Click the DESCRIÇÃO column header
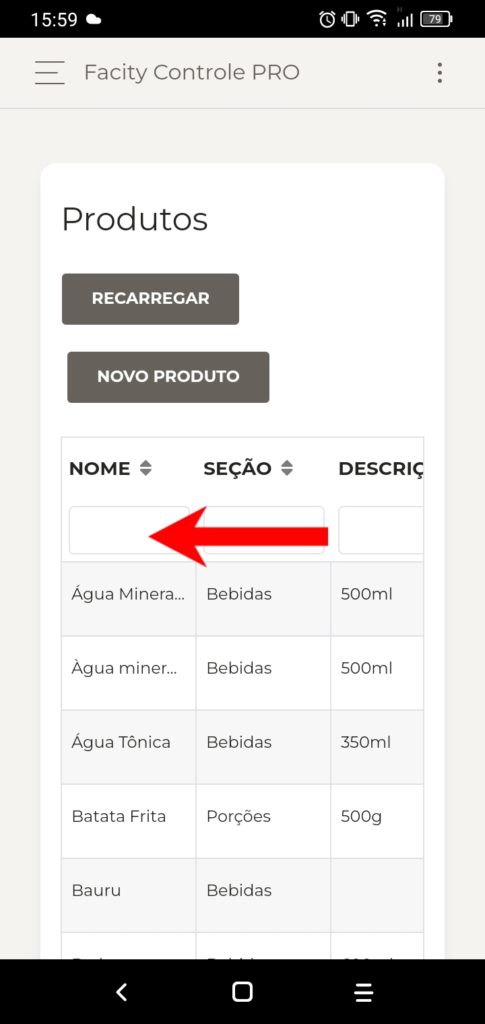This screenshot has width=485, height=1024. tap(381, 468)
